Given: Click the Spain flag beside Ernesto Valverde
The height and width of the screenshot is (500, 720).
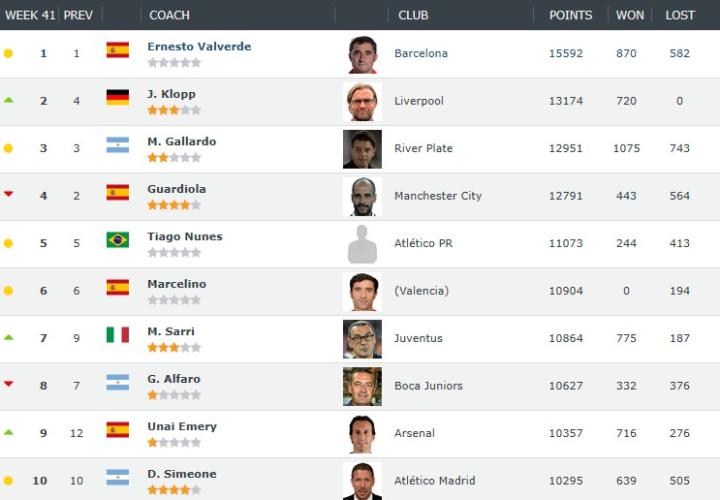Looking at the screenshot, I should [x=118, y=50].
